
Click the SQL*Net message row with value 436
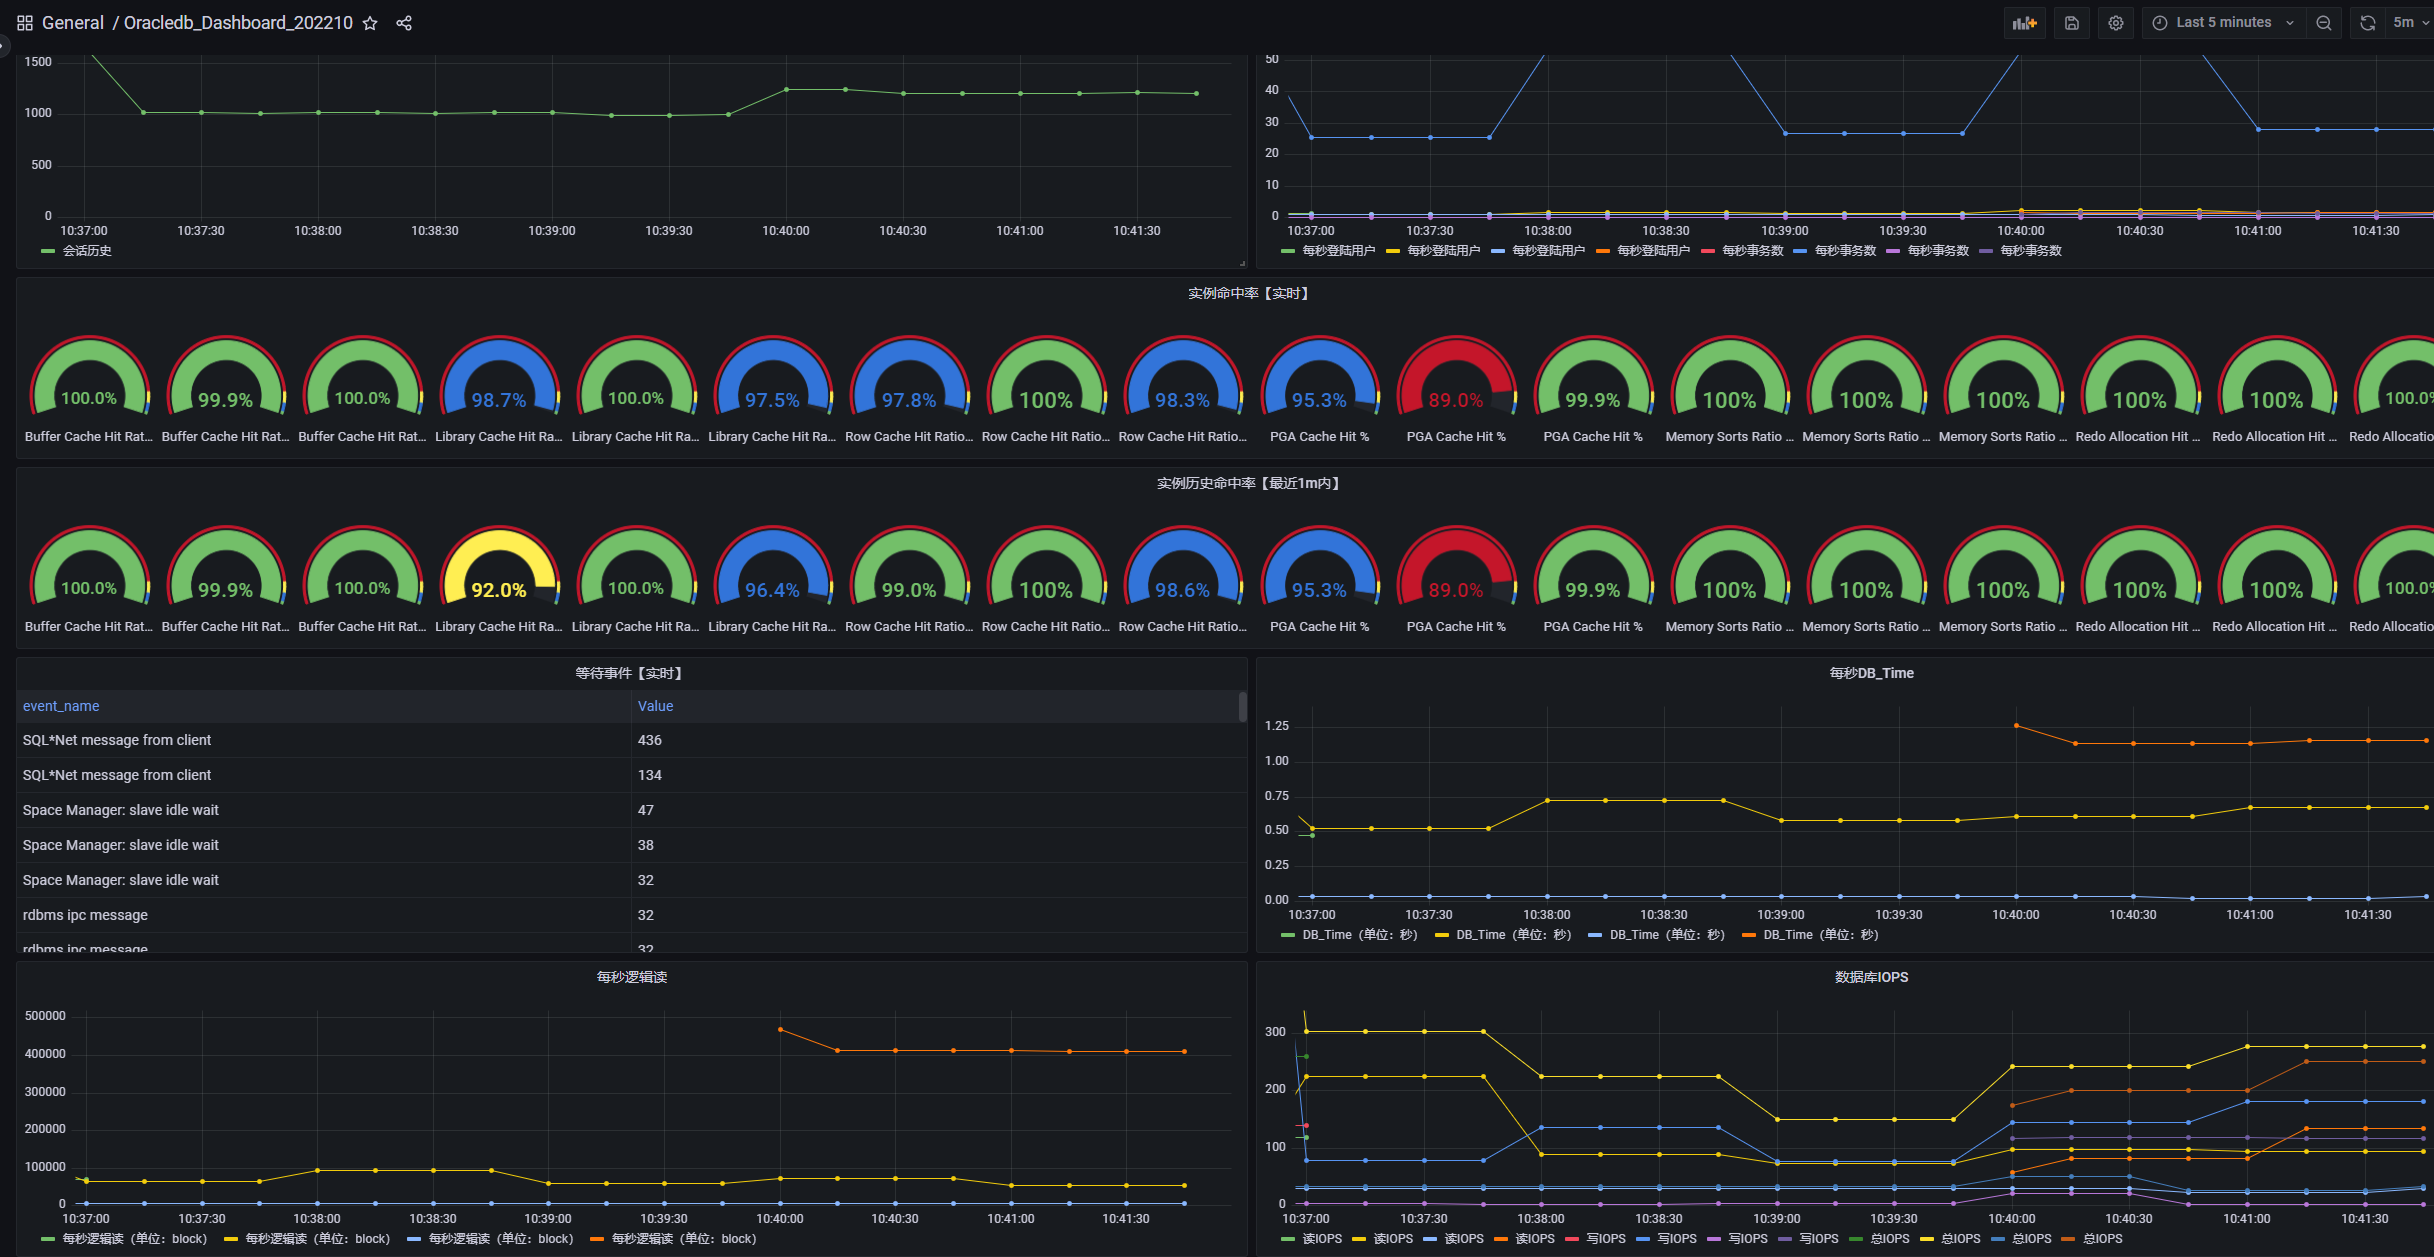tap(628, 740)
